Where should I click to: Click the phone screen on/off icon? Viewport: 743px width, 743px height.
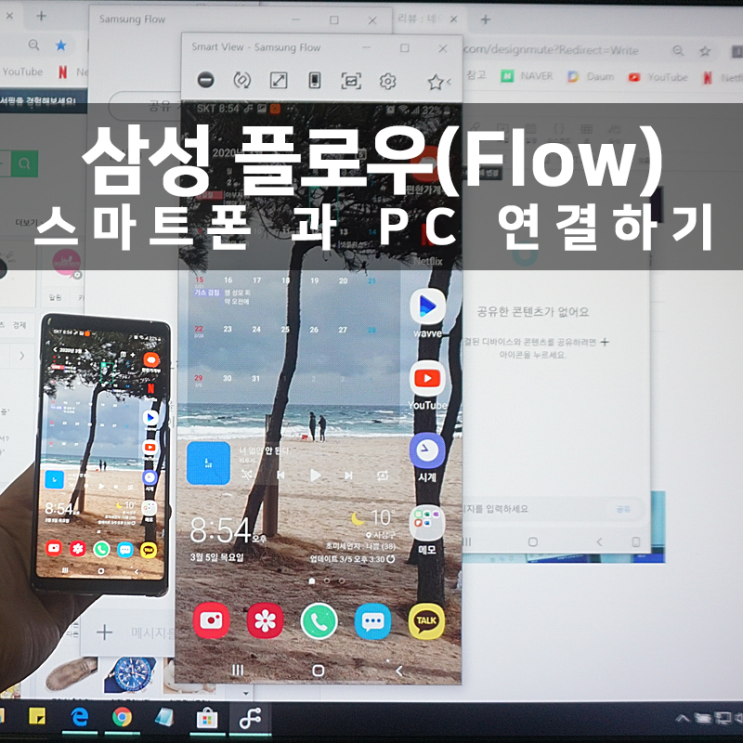click(315, 80)
